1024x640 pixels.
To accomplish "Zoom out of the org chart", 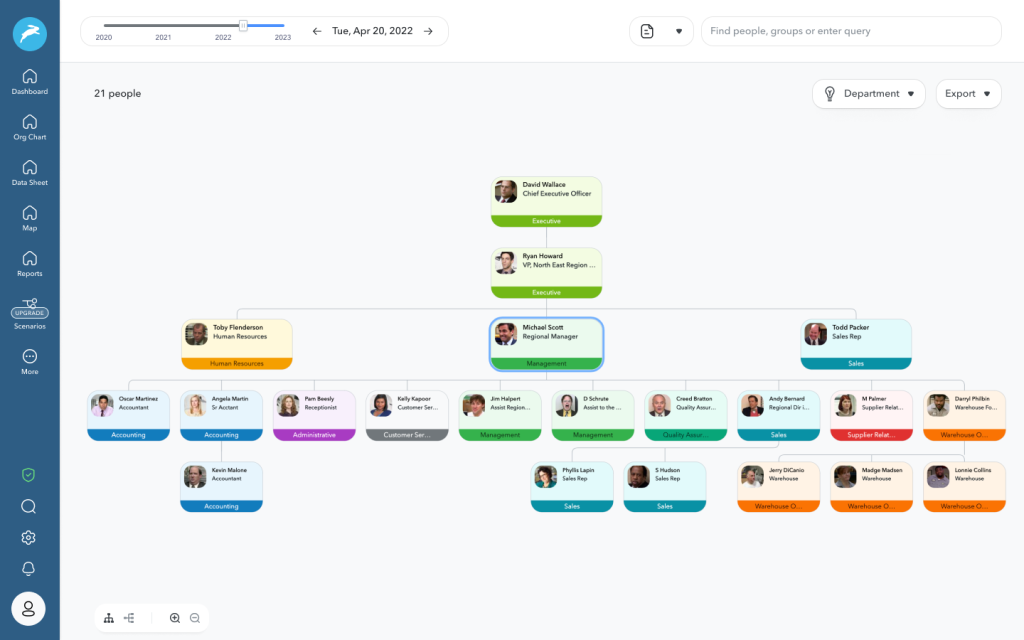I will click(x=194, y=618).
